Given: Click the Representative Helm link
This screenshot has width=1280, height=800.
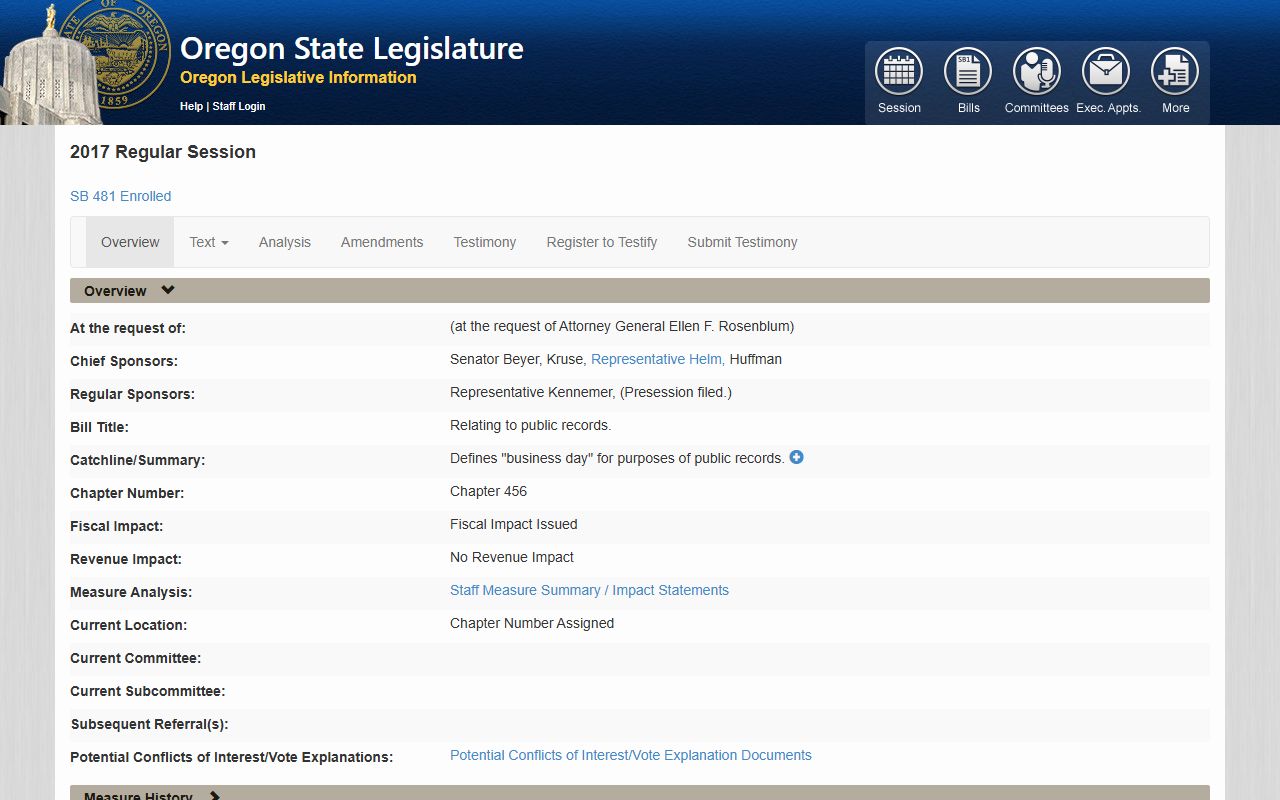Looking at the screenshot, I should point(658,359).
